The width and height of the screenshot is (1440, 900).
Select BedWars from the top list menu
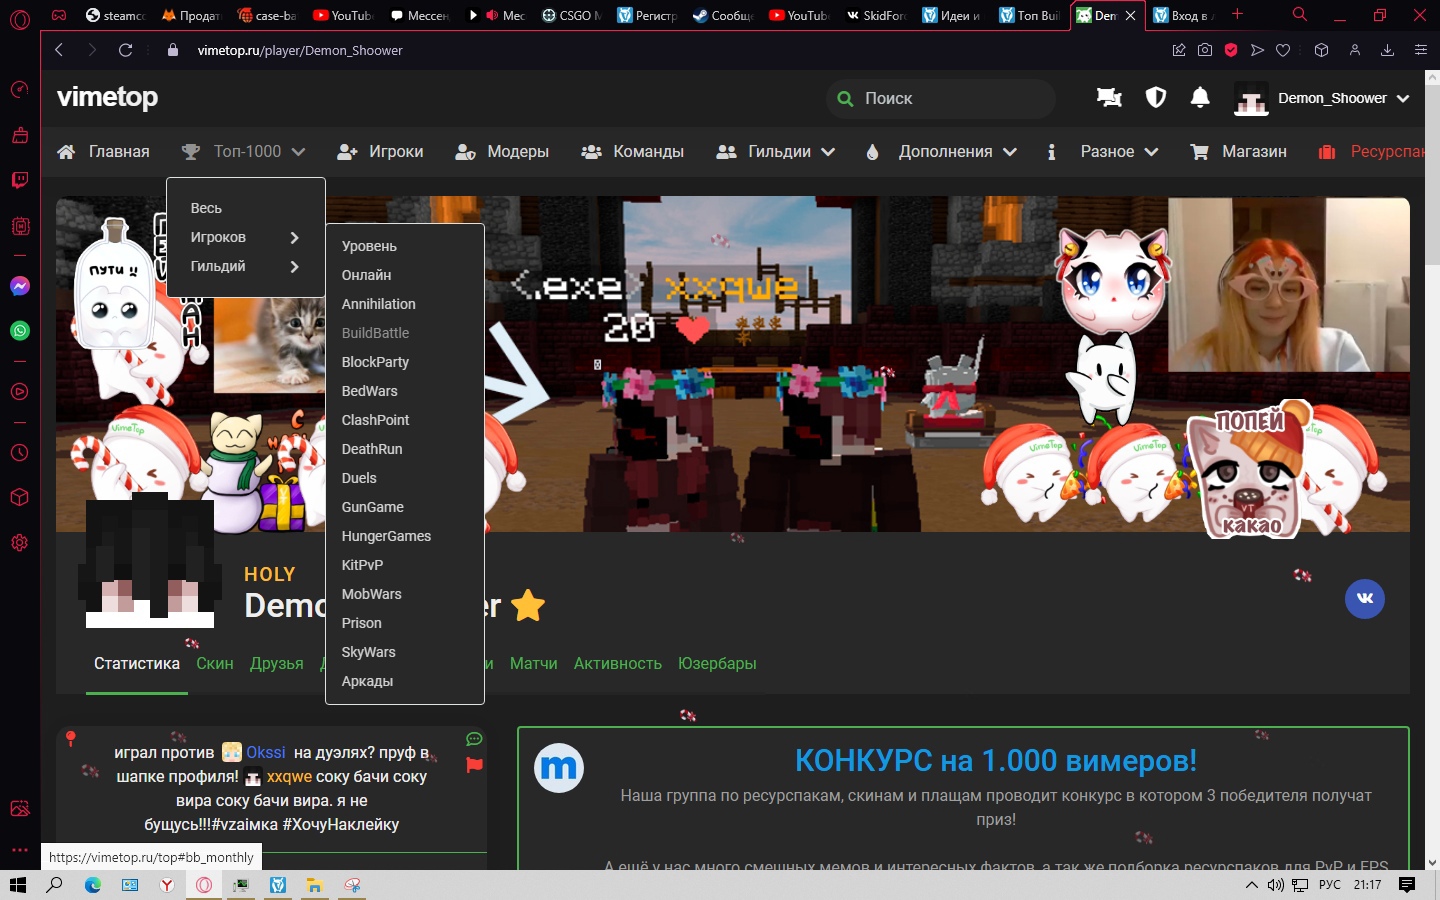pos(370,391)
